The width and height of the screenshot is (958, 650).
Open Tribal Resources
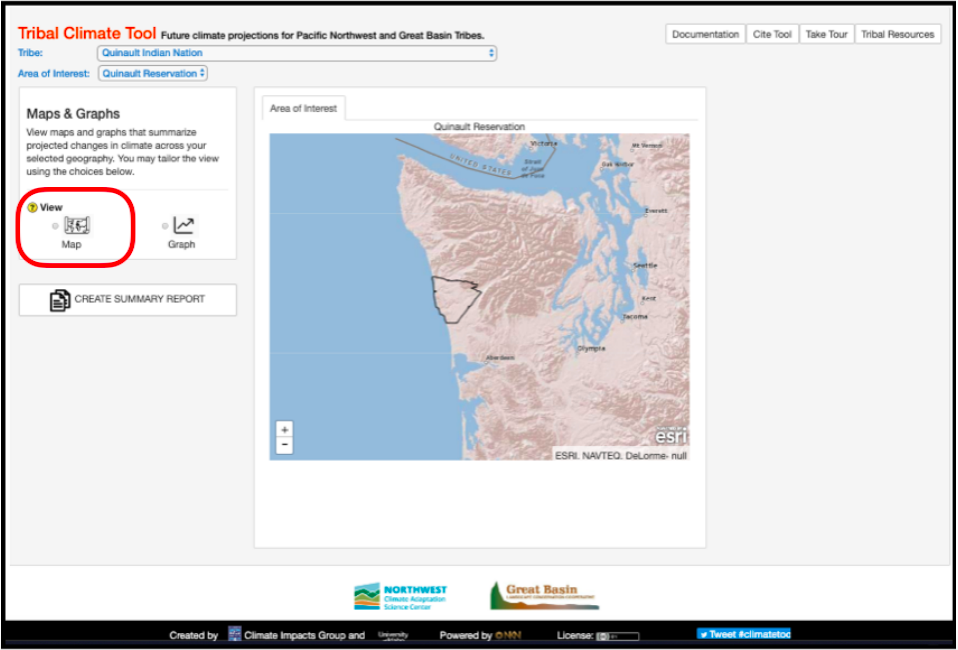[897, 34]
